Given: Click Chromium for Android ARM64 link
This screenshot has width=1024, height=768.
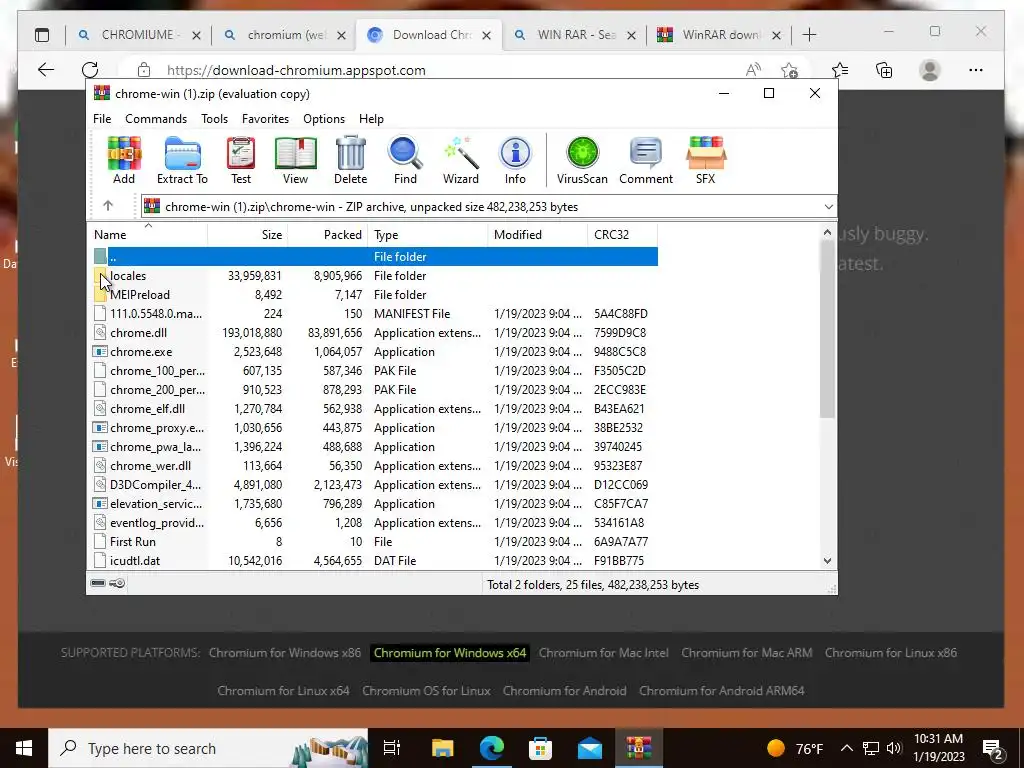Looking at the screenshot, I should tap(722, 690).
